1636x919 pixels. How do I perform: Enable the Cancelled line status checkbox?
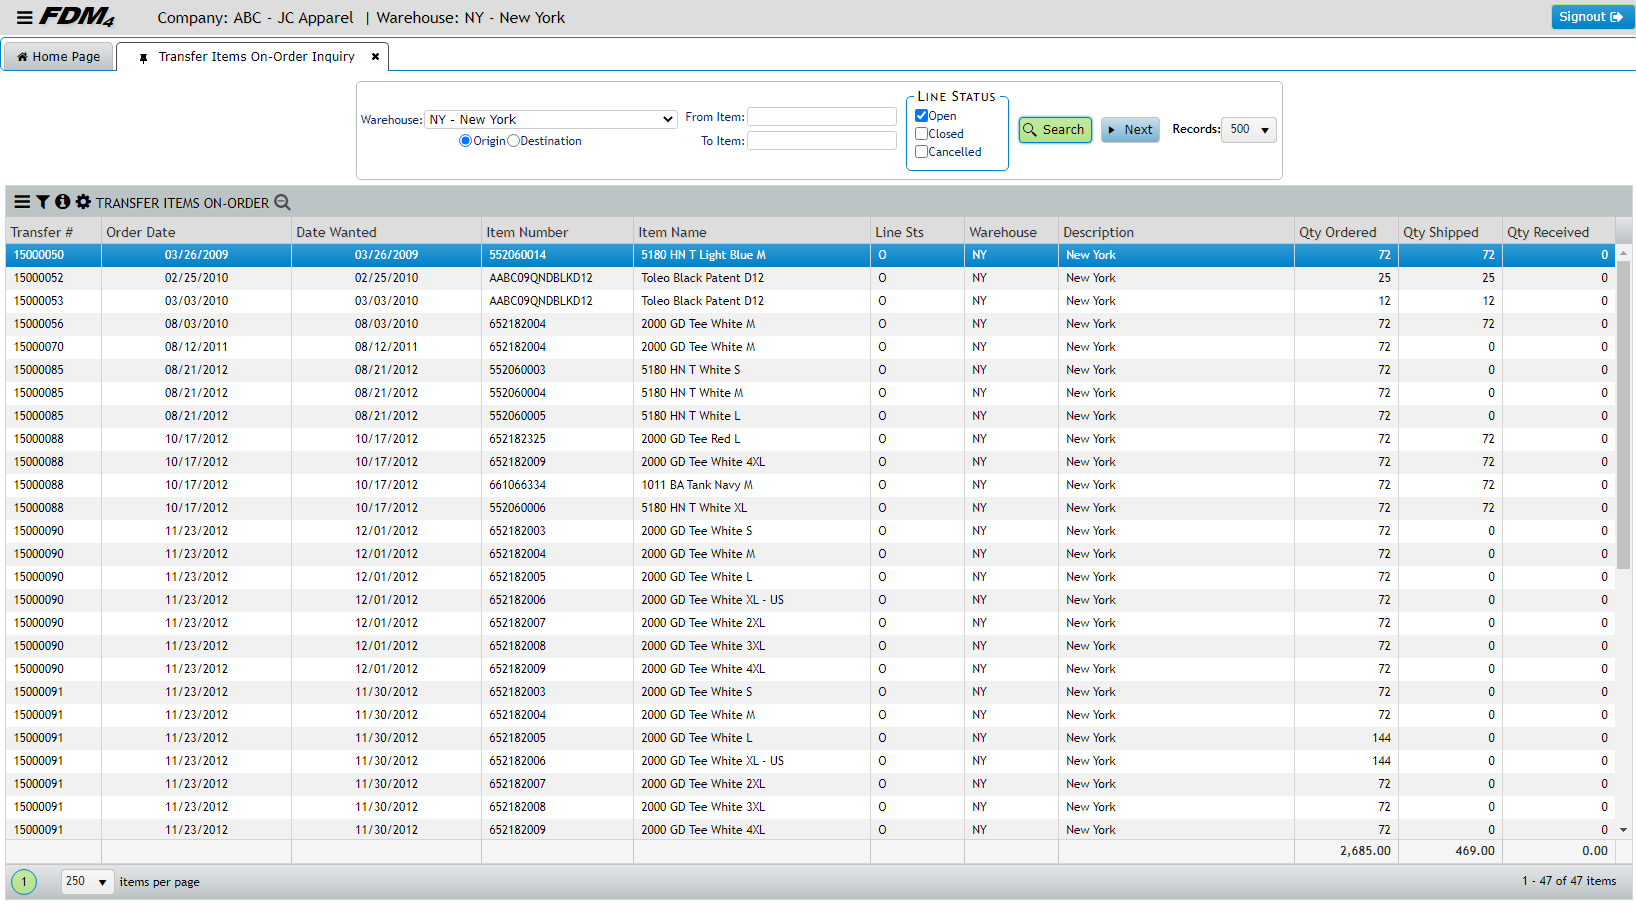click(x=921, y=152)
